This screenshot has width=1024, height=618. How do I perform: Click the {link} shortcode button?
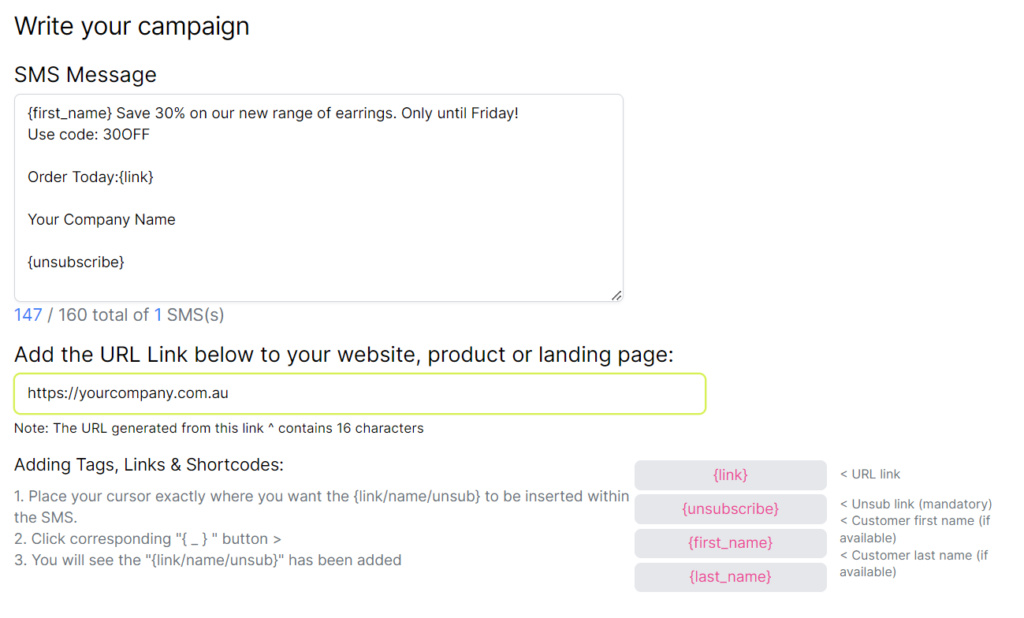click(730, 475)
